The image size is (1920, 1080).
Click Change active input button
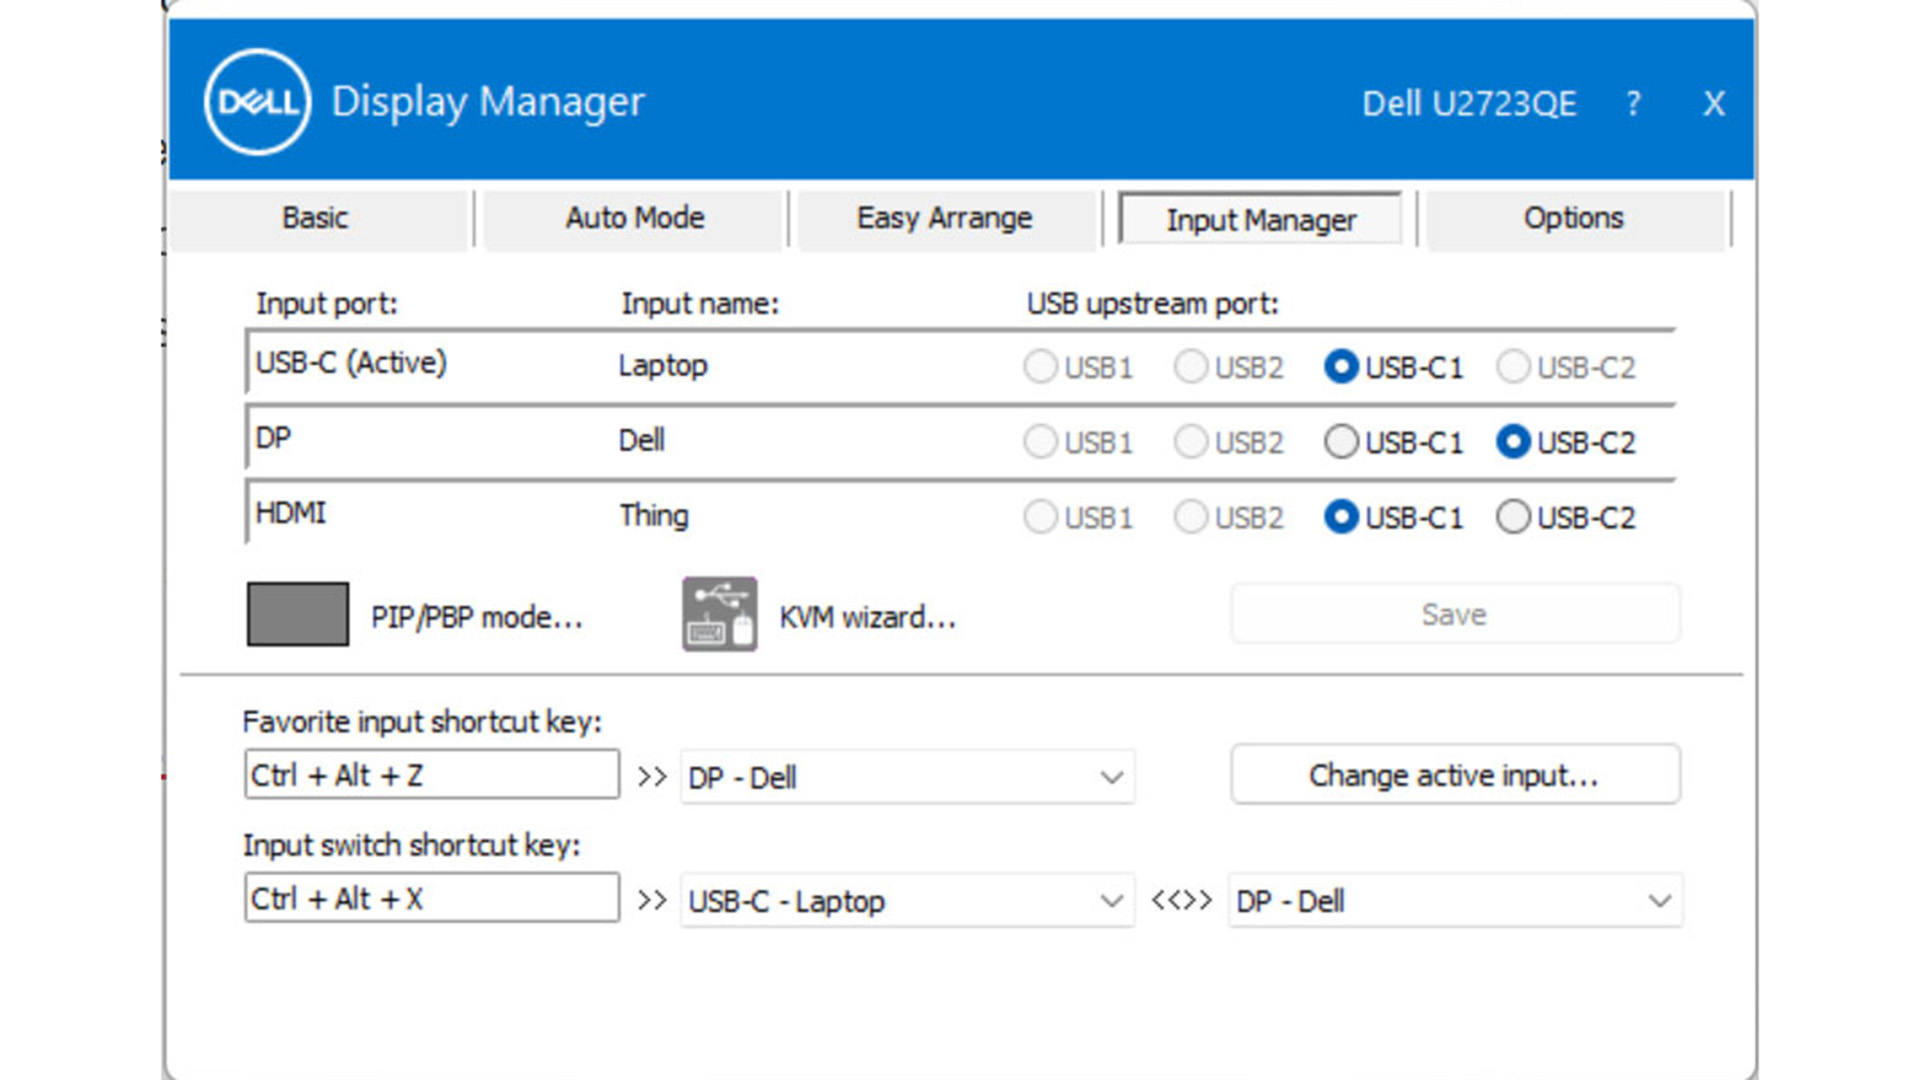(1455, 775)
